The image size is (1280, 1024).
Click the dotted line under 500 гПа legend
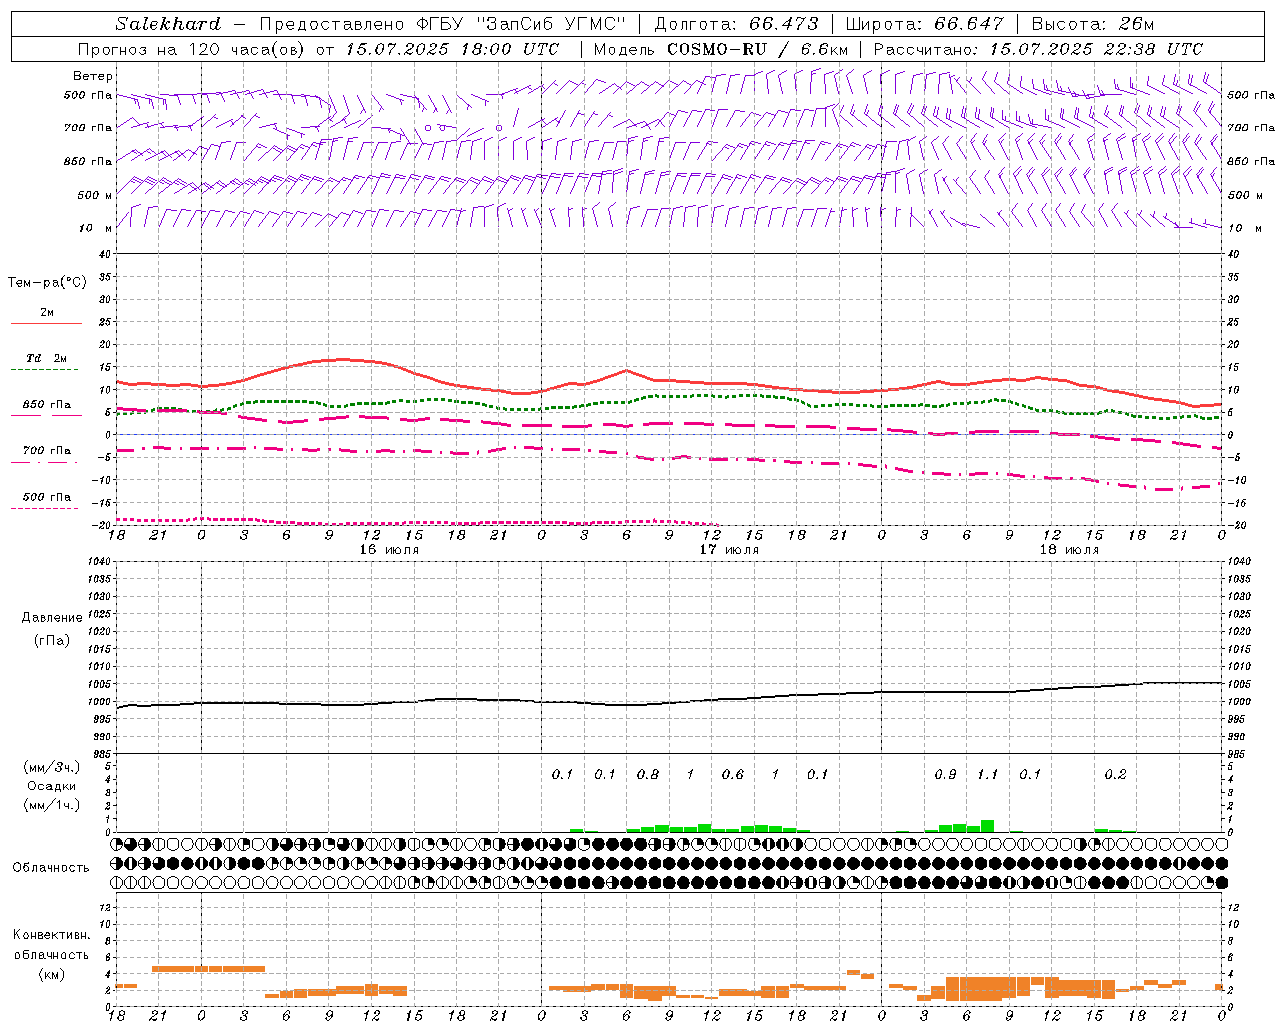coord(45,508)
